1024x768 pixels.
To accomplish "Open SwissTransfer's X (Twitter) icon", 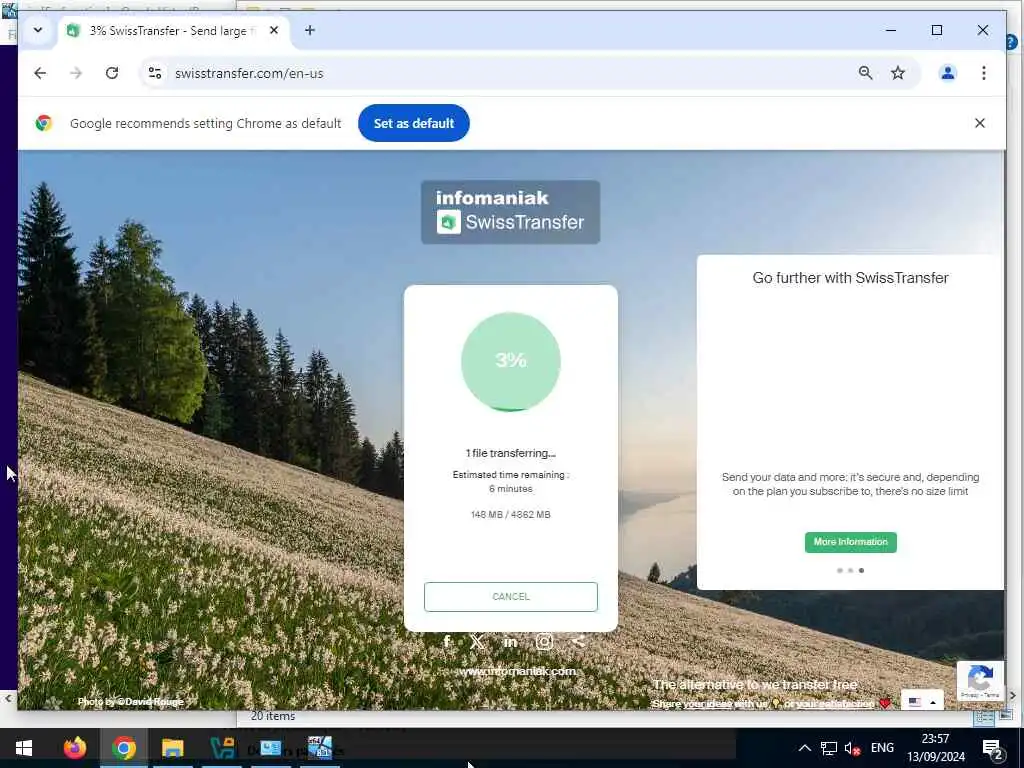I will click(477, 641).
